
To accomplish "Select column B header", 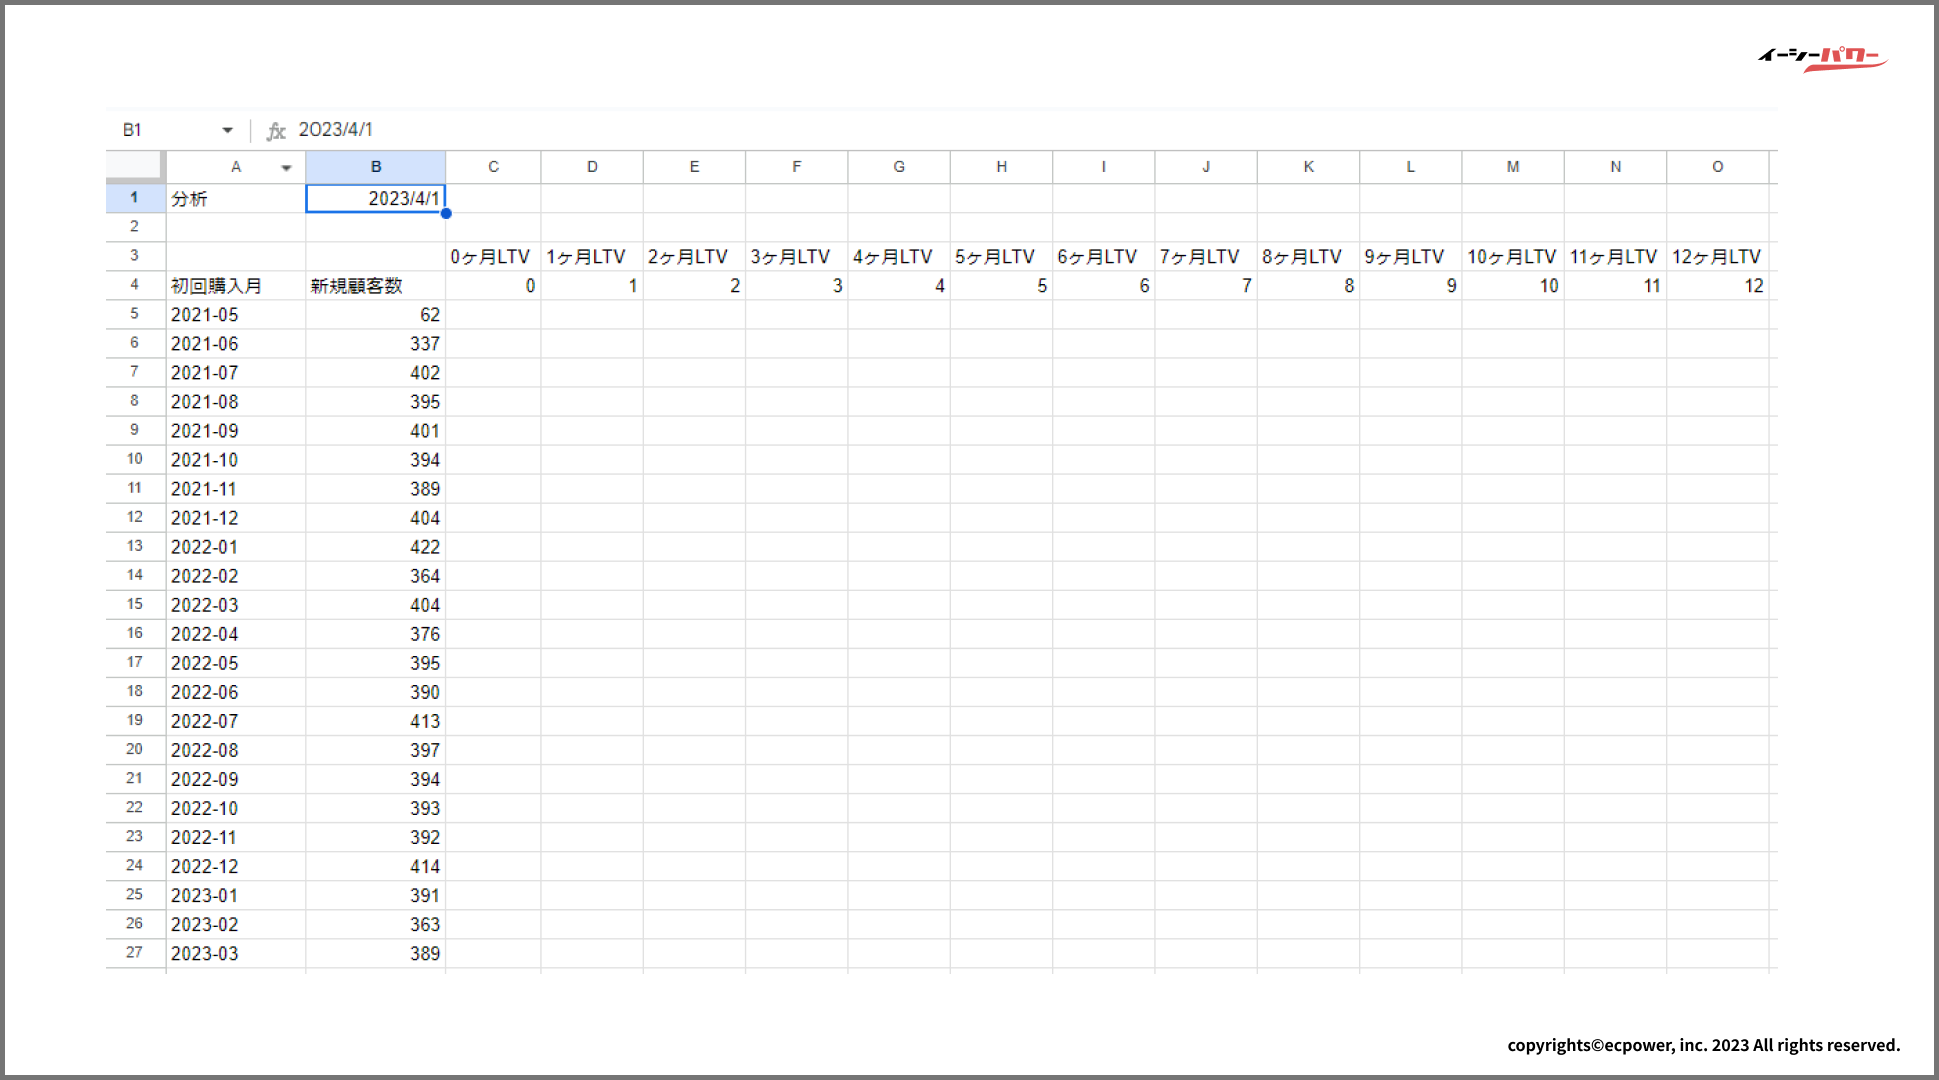I will tap(375, 167).
